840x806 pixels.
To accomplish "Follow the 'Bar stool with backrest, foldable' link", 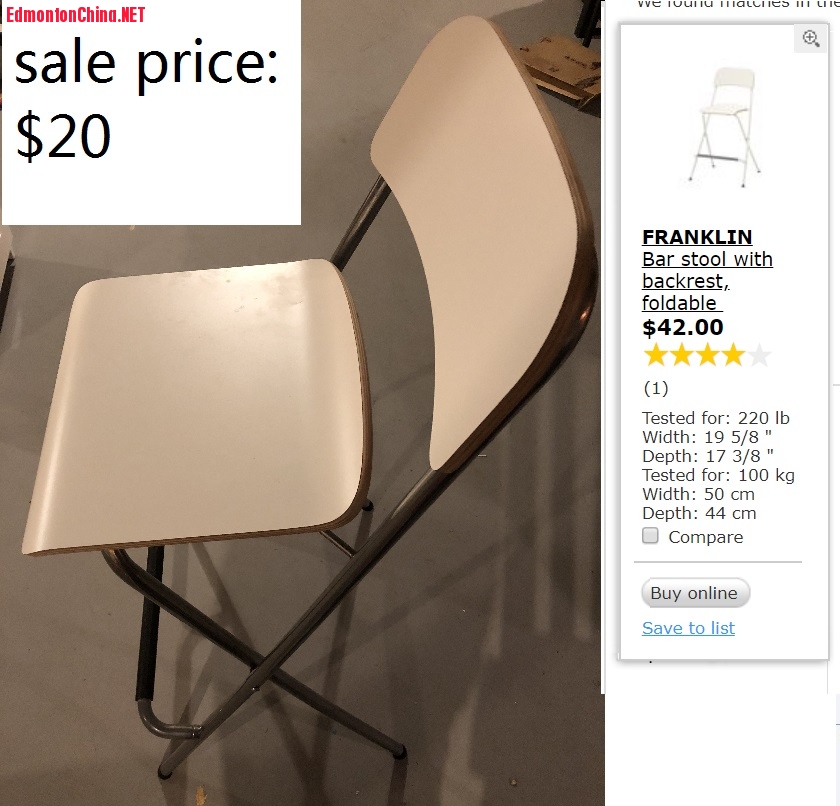I will [x=707, y=281].
